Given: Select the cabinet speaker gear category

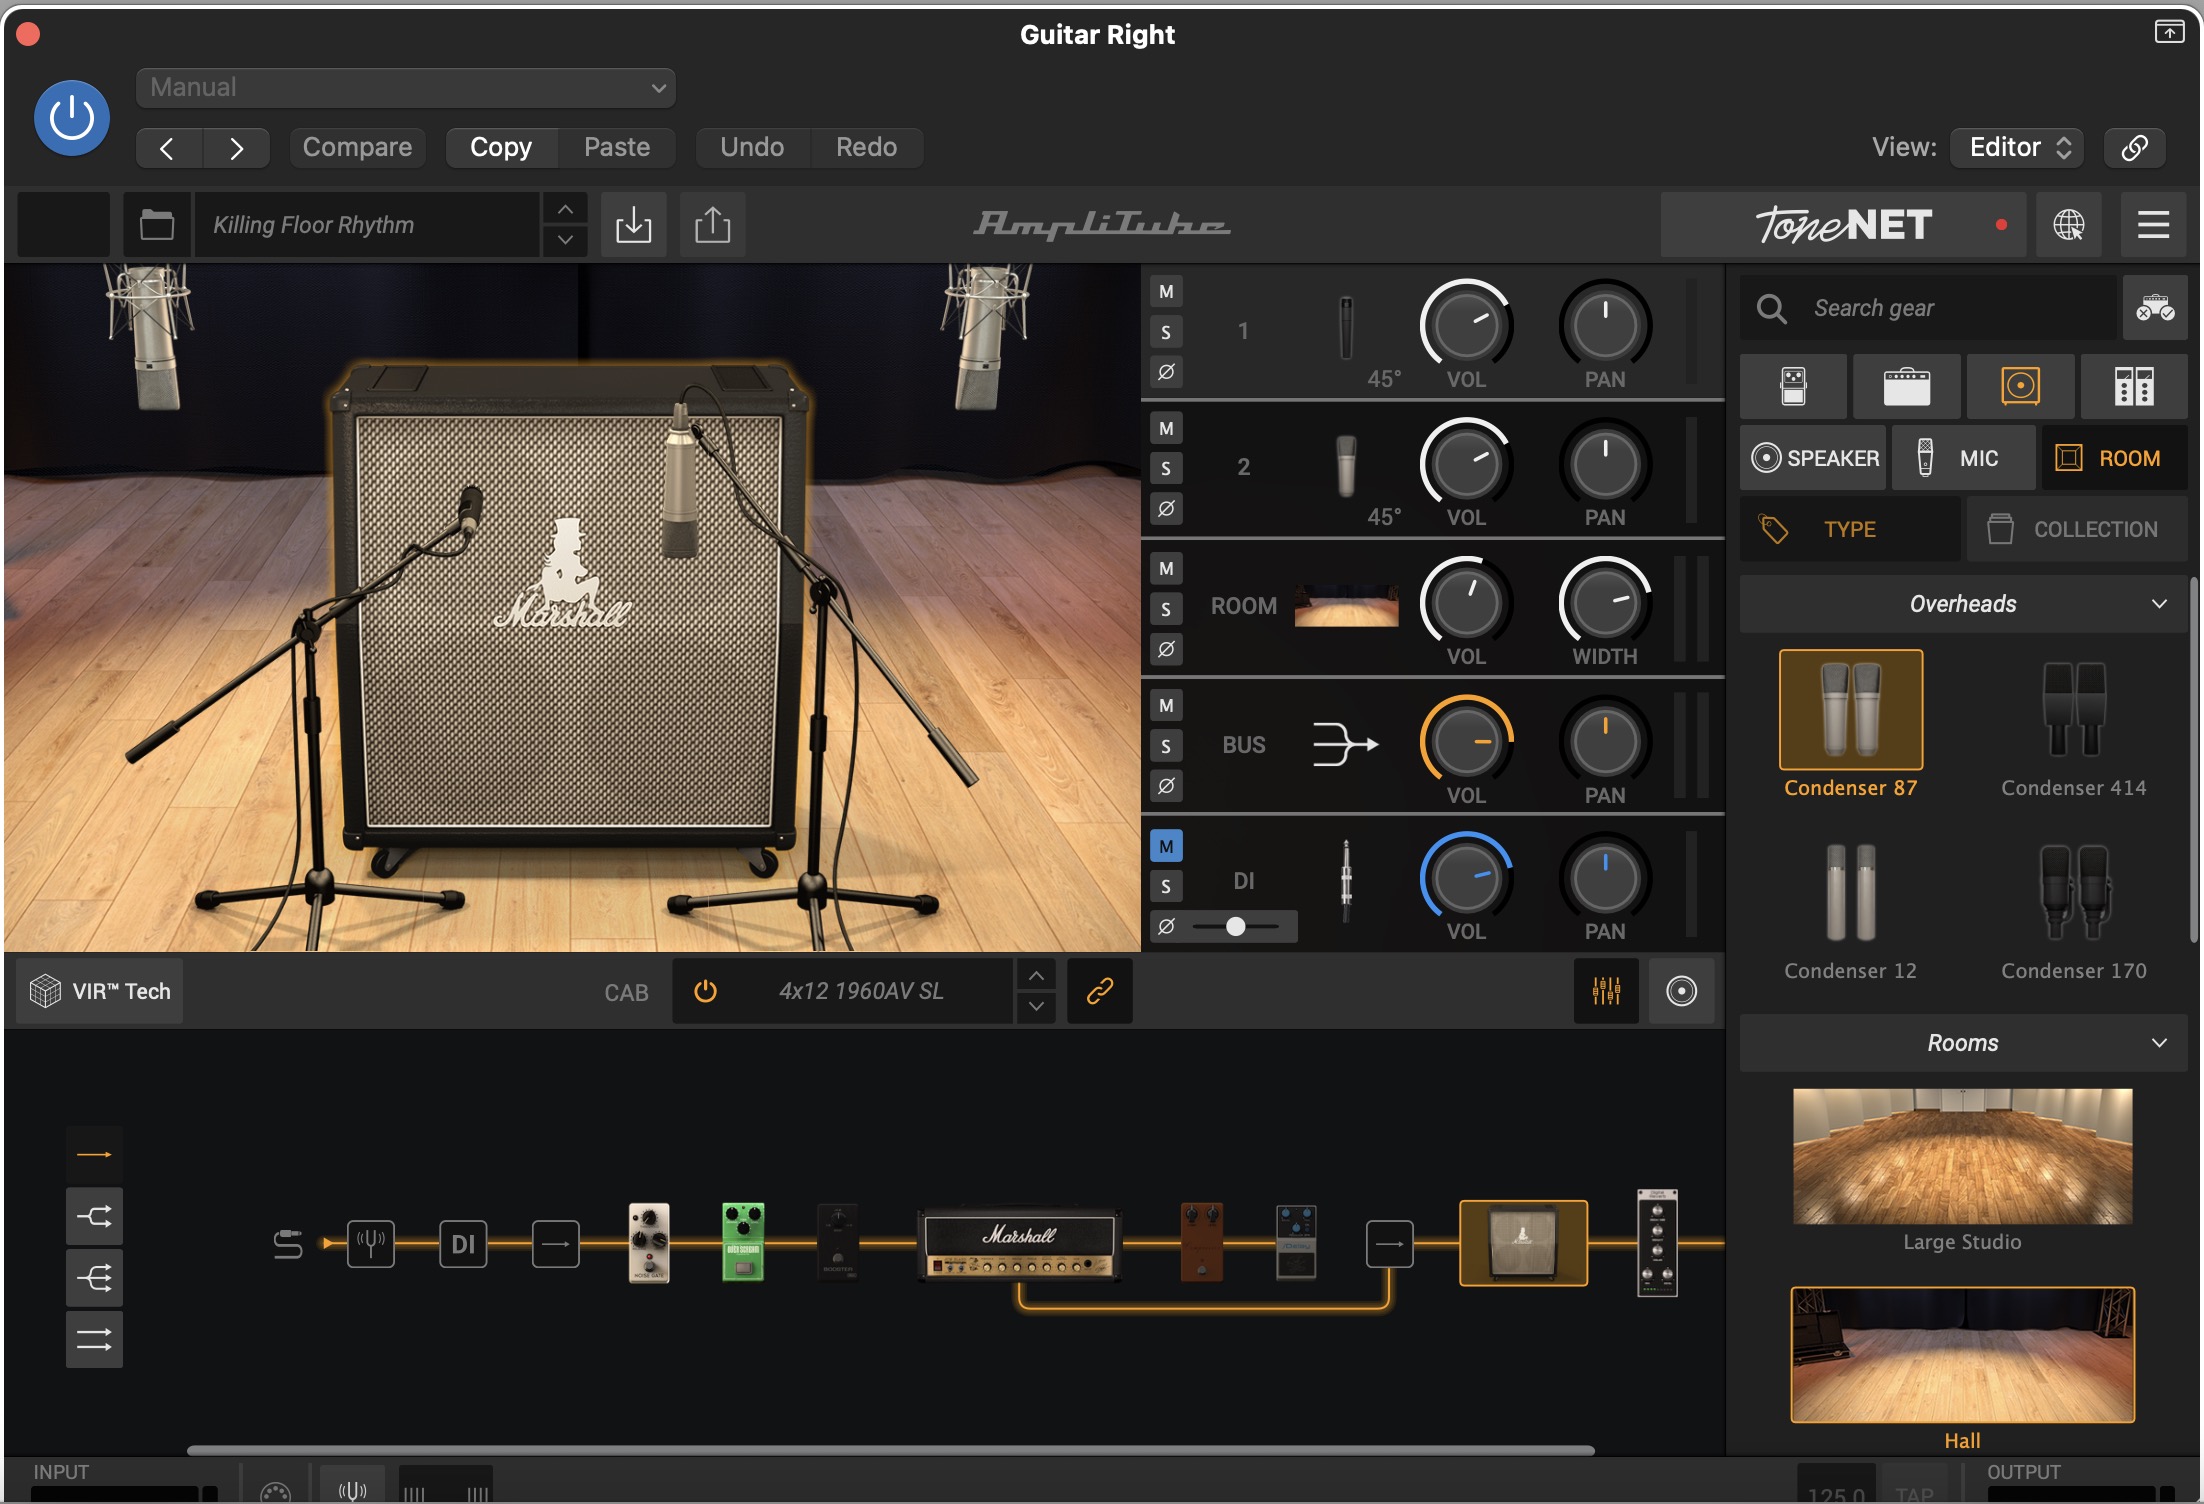Looking at the screenshot, I should point(2020,386).
